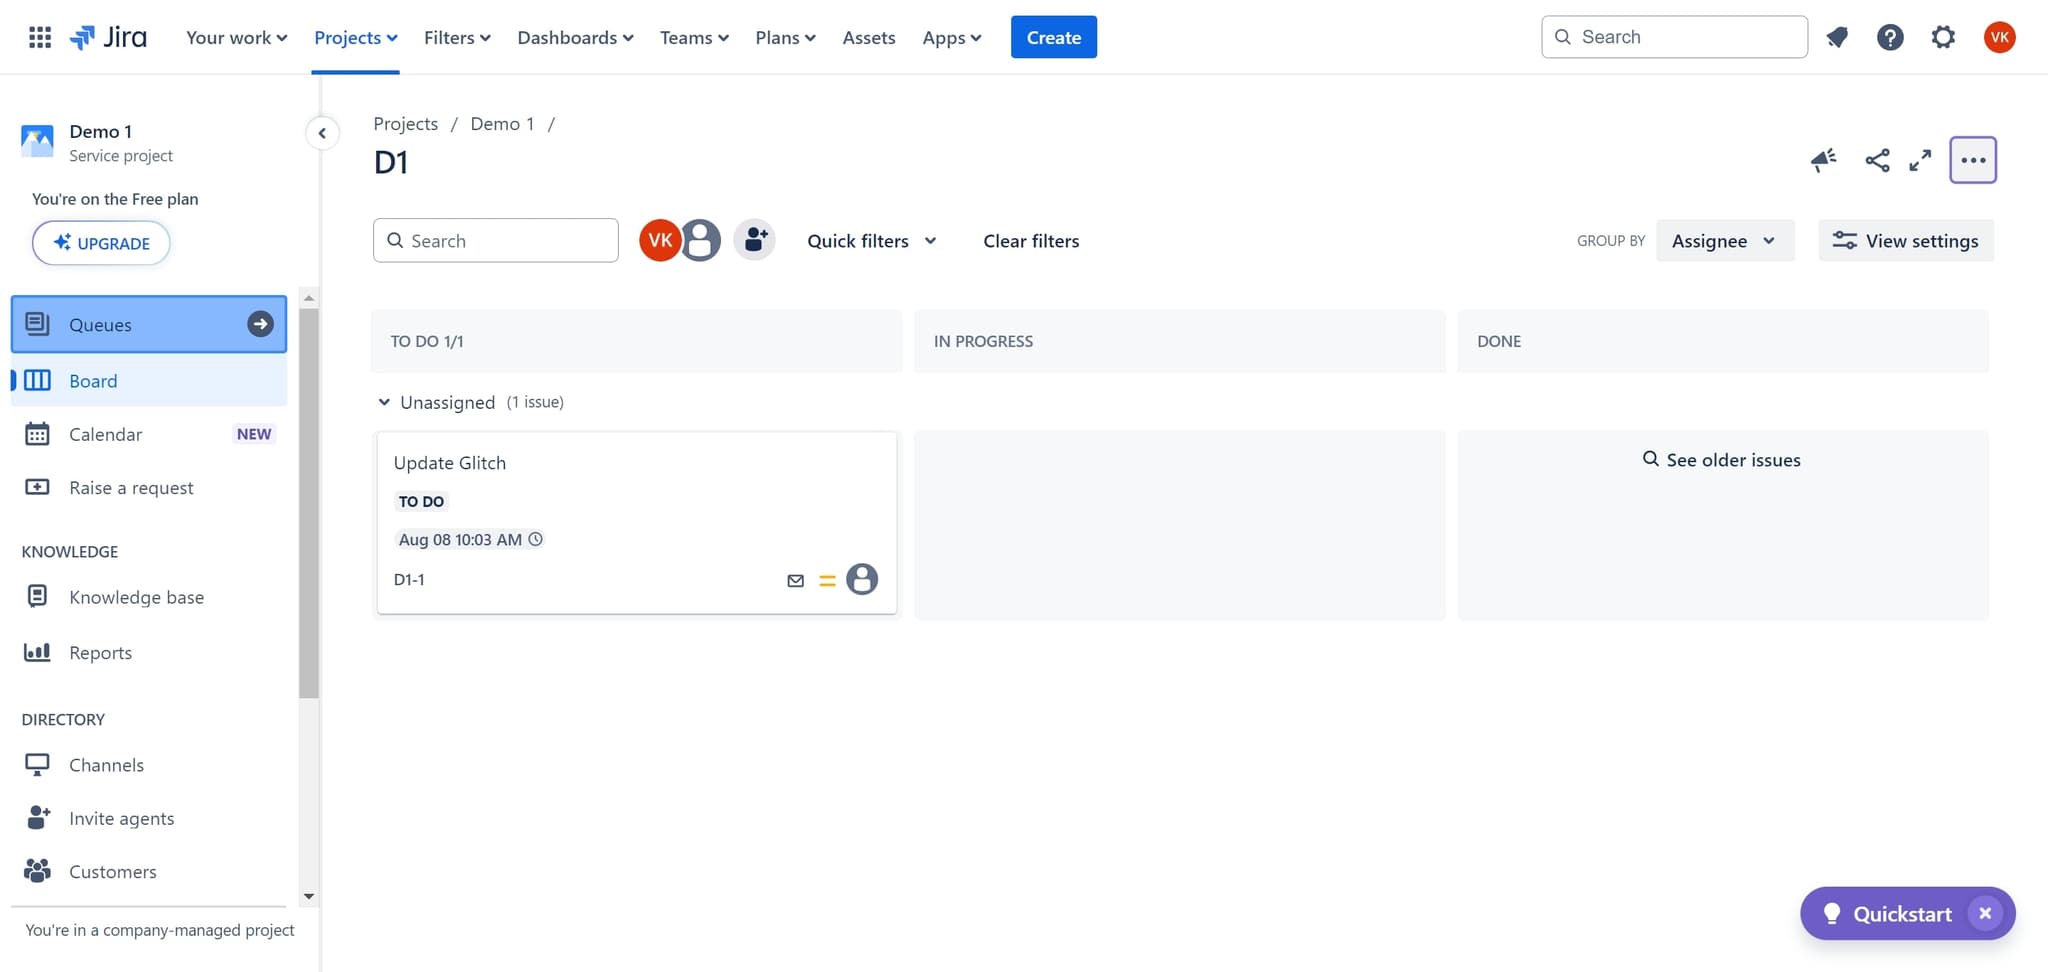Click the share board icon

pyautogui.click(x=1877, y=160)
